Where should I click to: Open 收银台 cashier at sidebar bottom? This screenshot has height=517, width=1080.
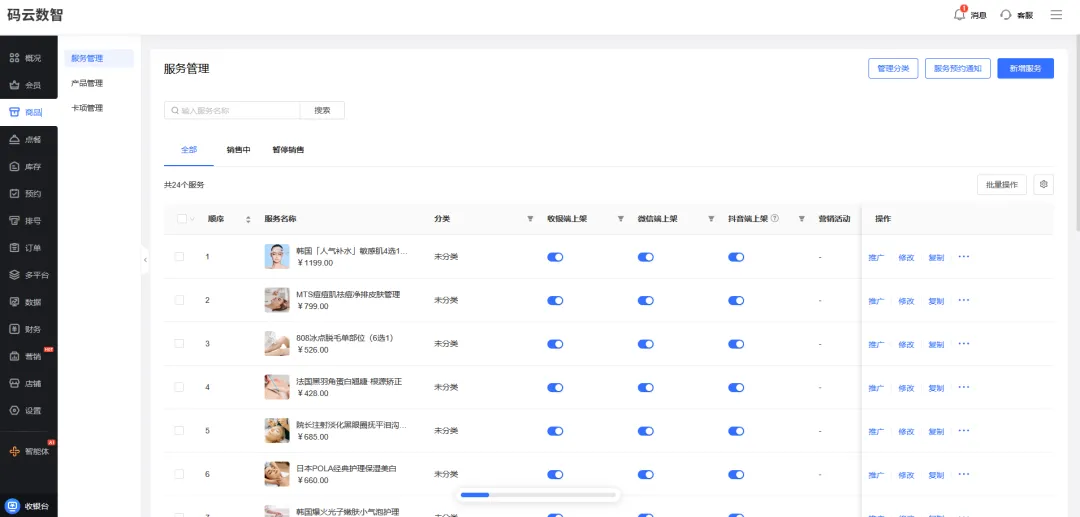point(28,505)
